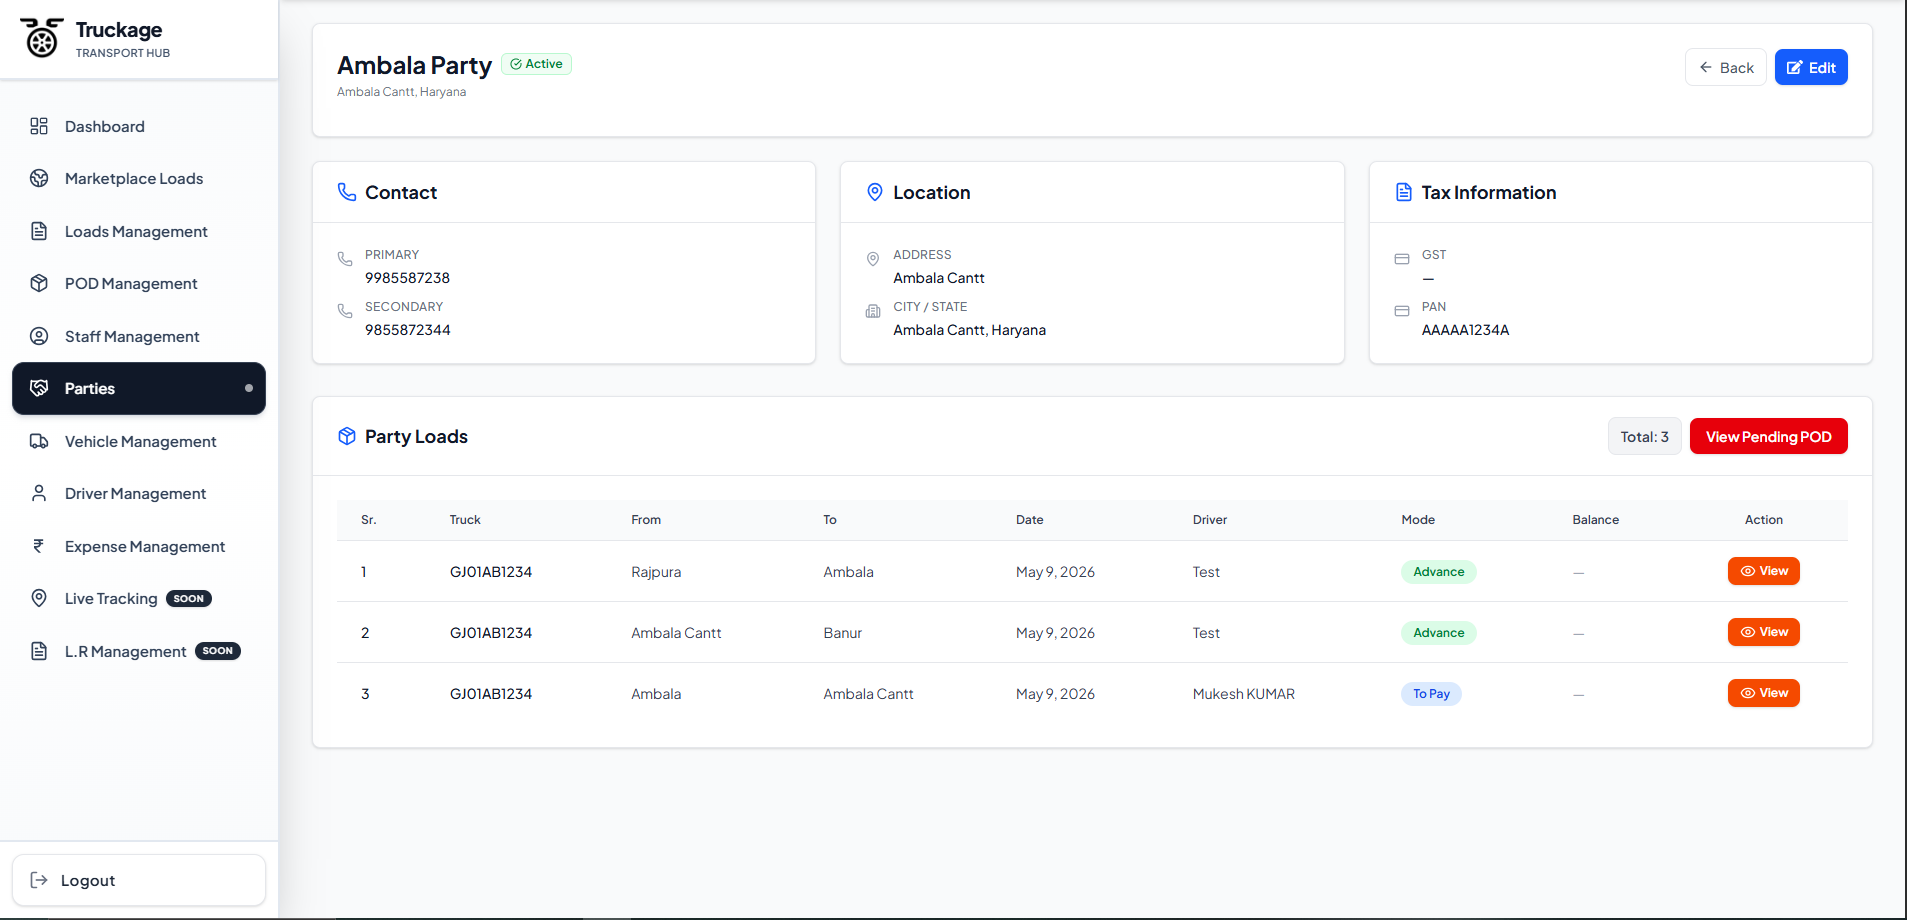Click Advance badge in Rajpura row
The width and height of the screenshot is (1907, 920).
pyautogui.click(x=1438, y=572)
